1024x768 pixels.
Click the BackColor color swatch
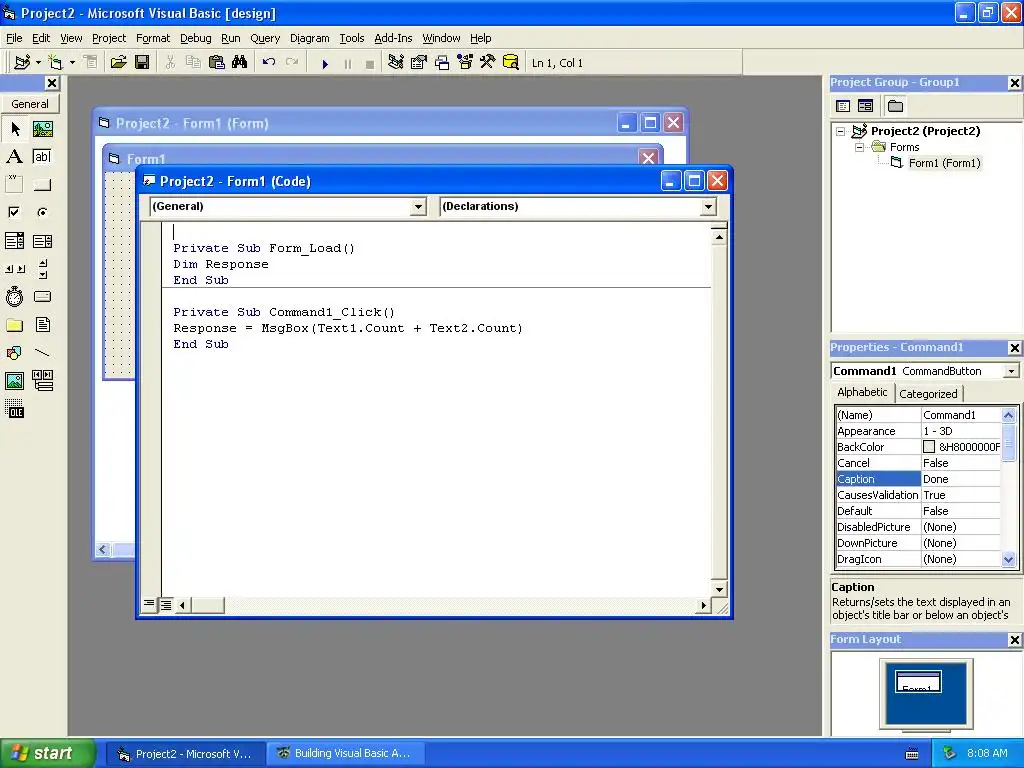(x=929, y=447)
